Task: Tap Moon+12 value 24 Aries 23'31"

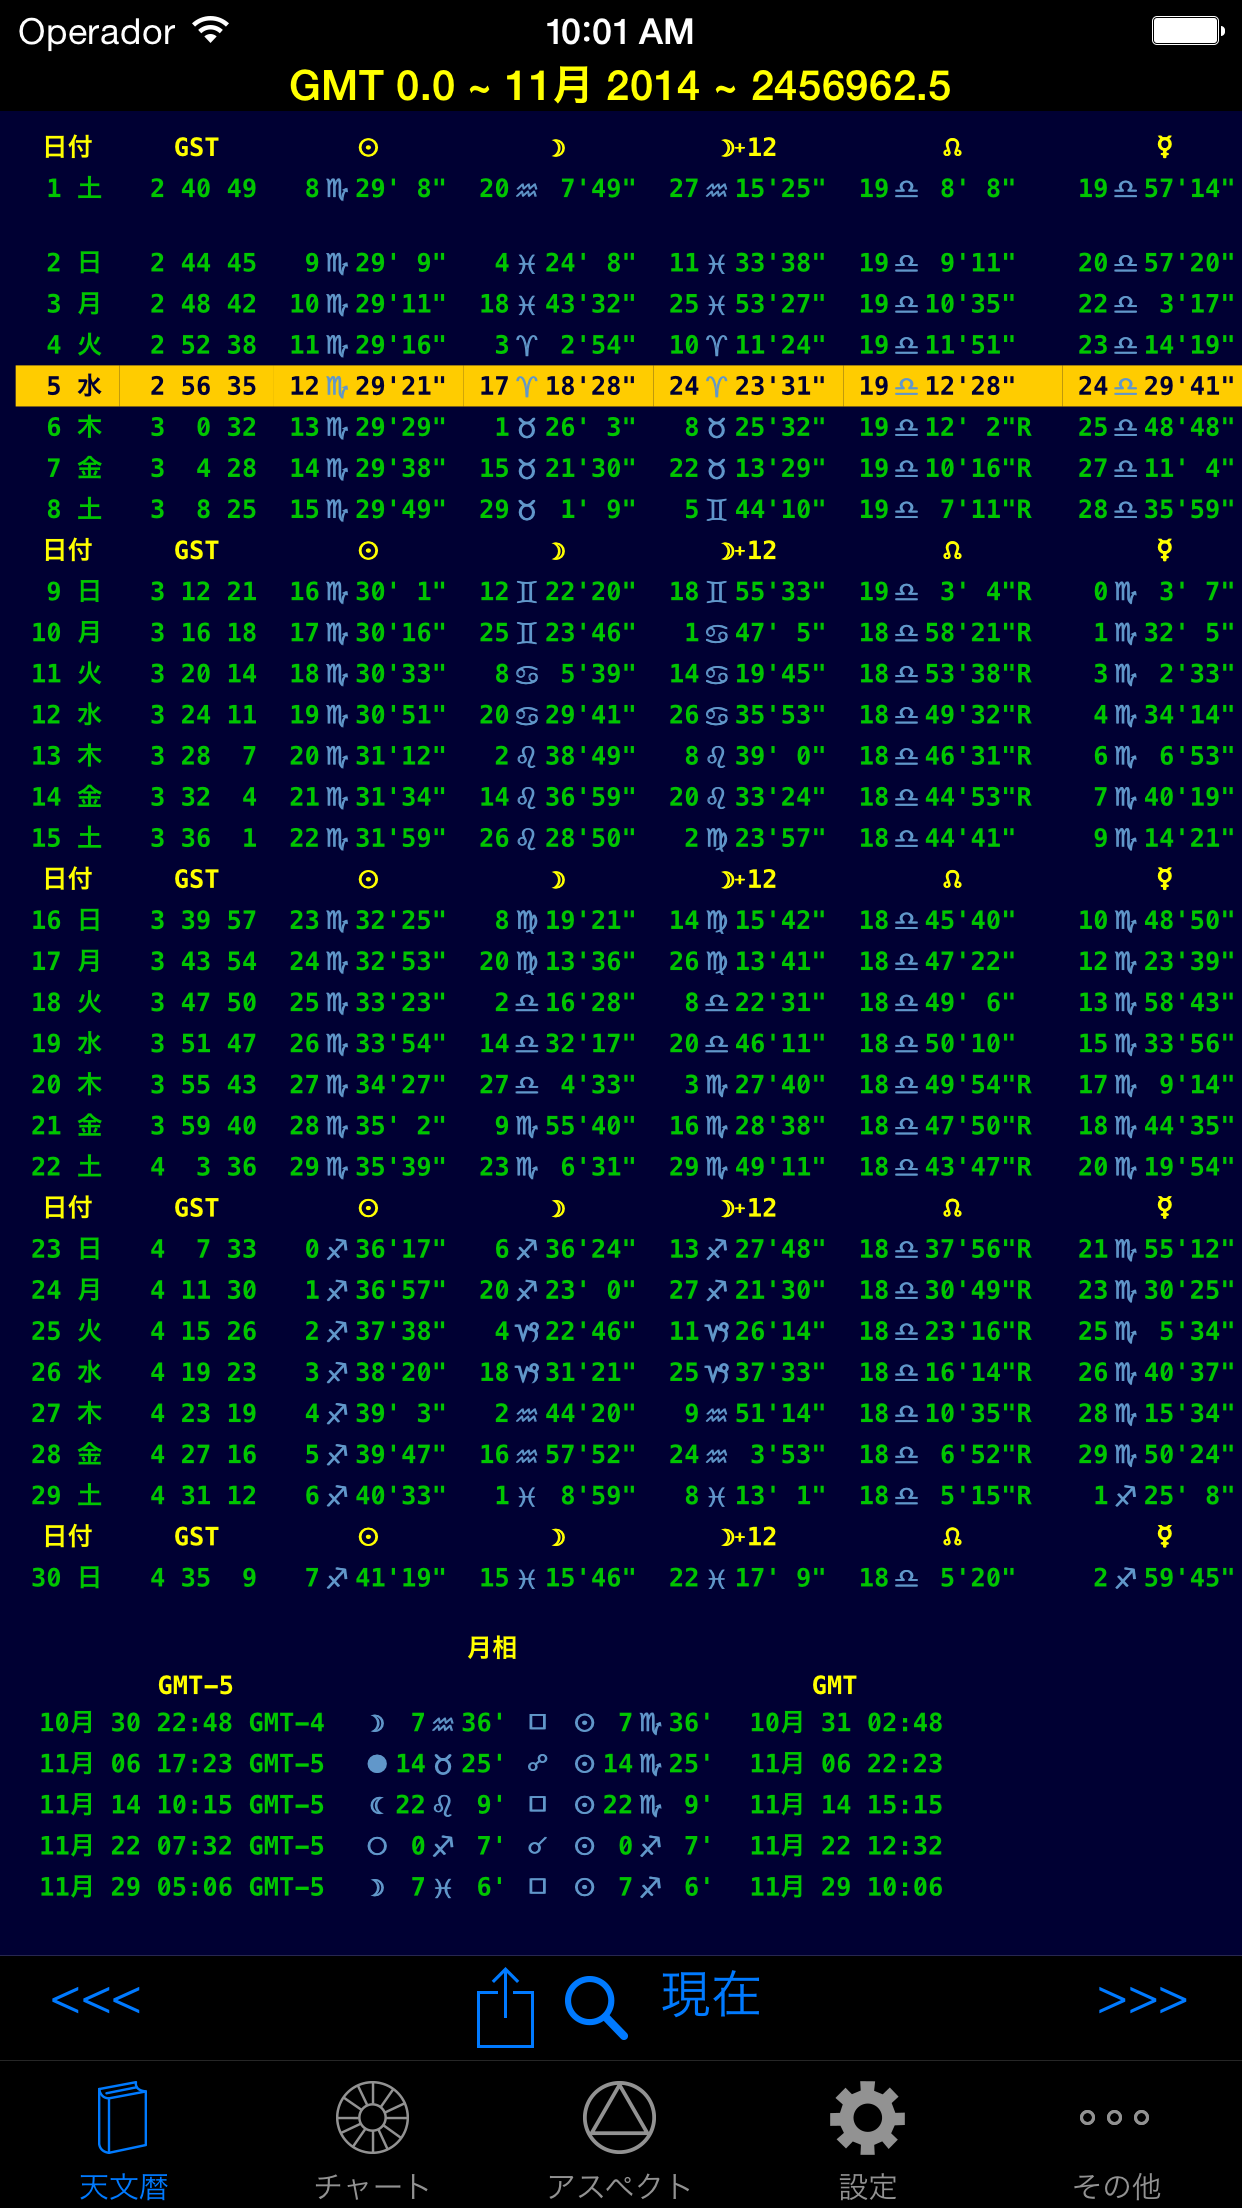Action: pyautogui.click(x=748, y=386)
